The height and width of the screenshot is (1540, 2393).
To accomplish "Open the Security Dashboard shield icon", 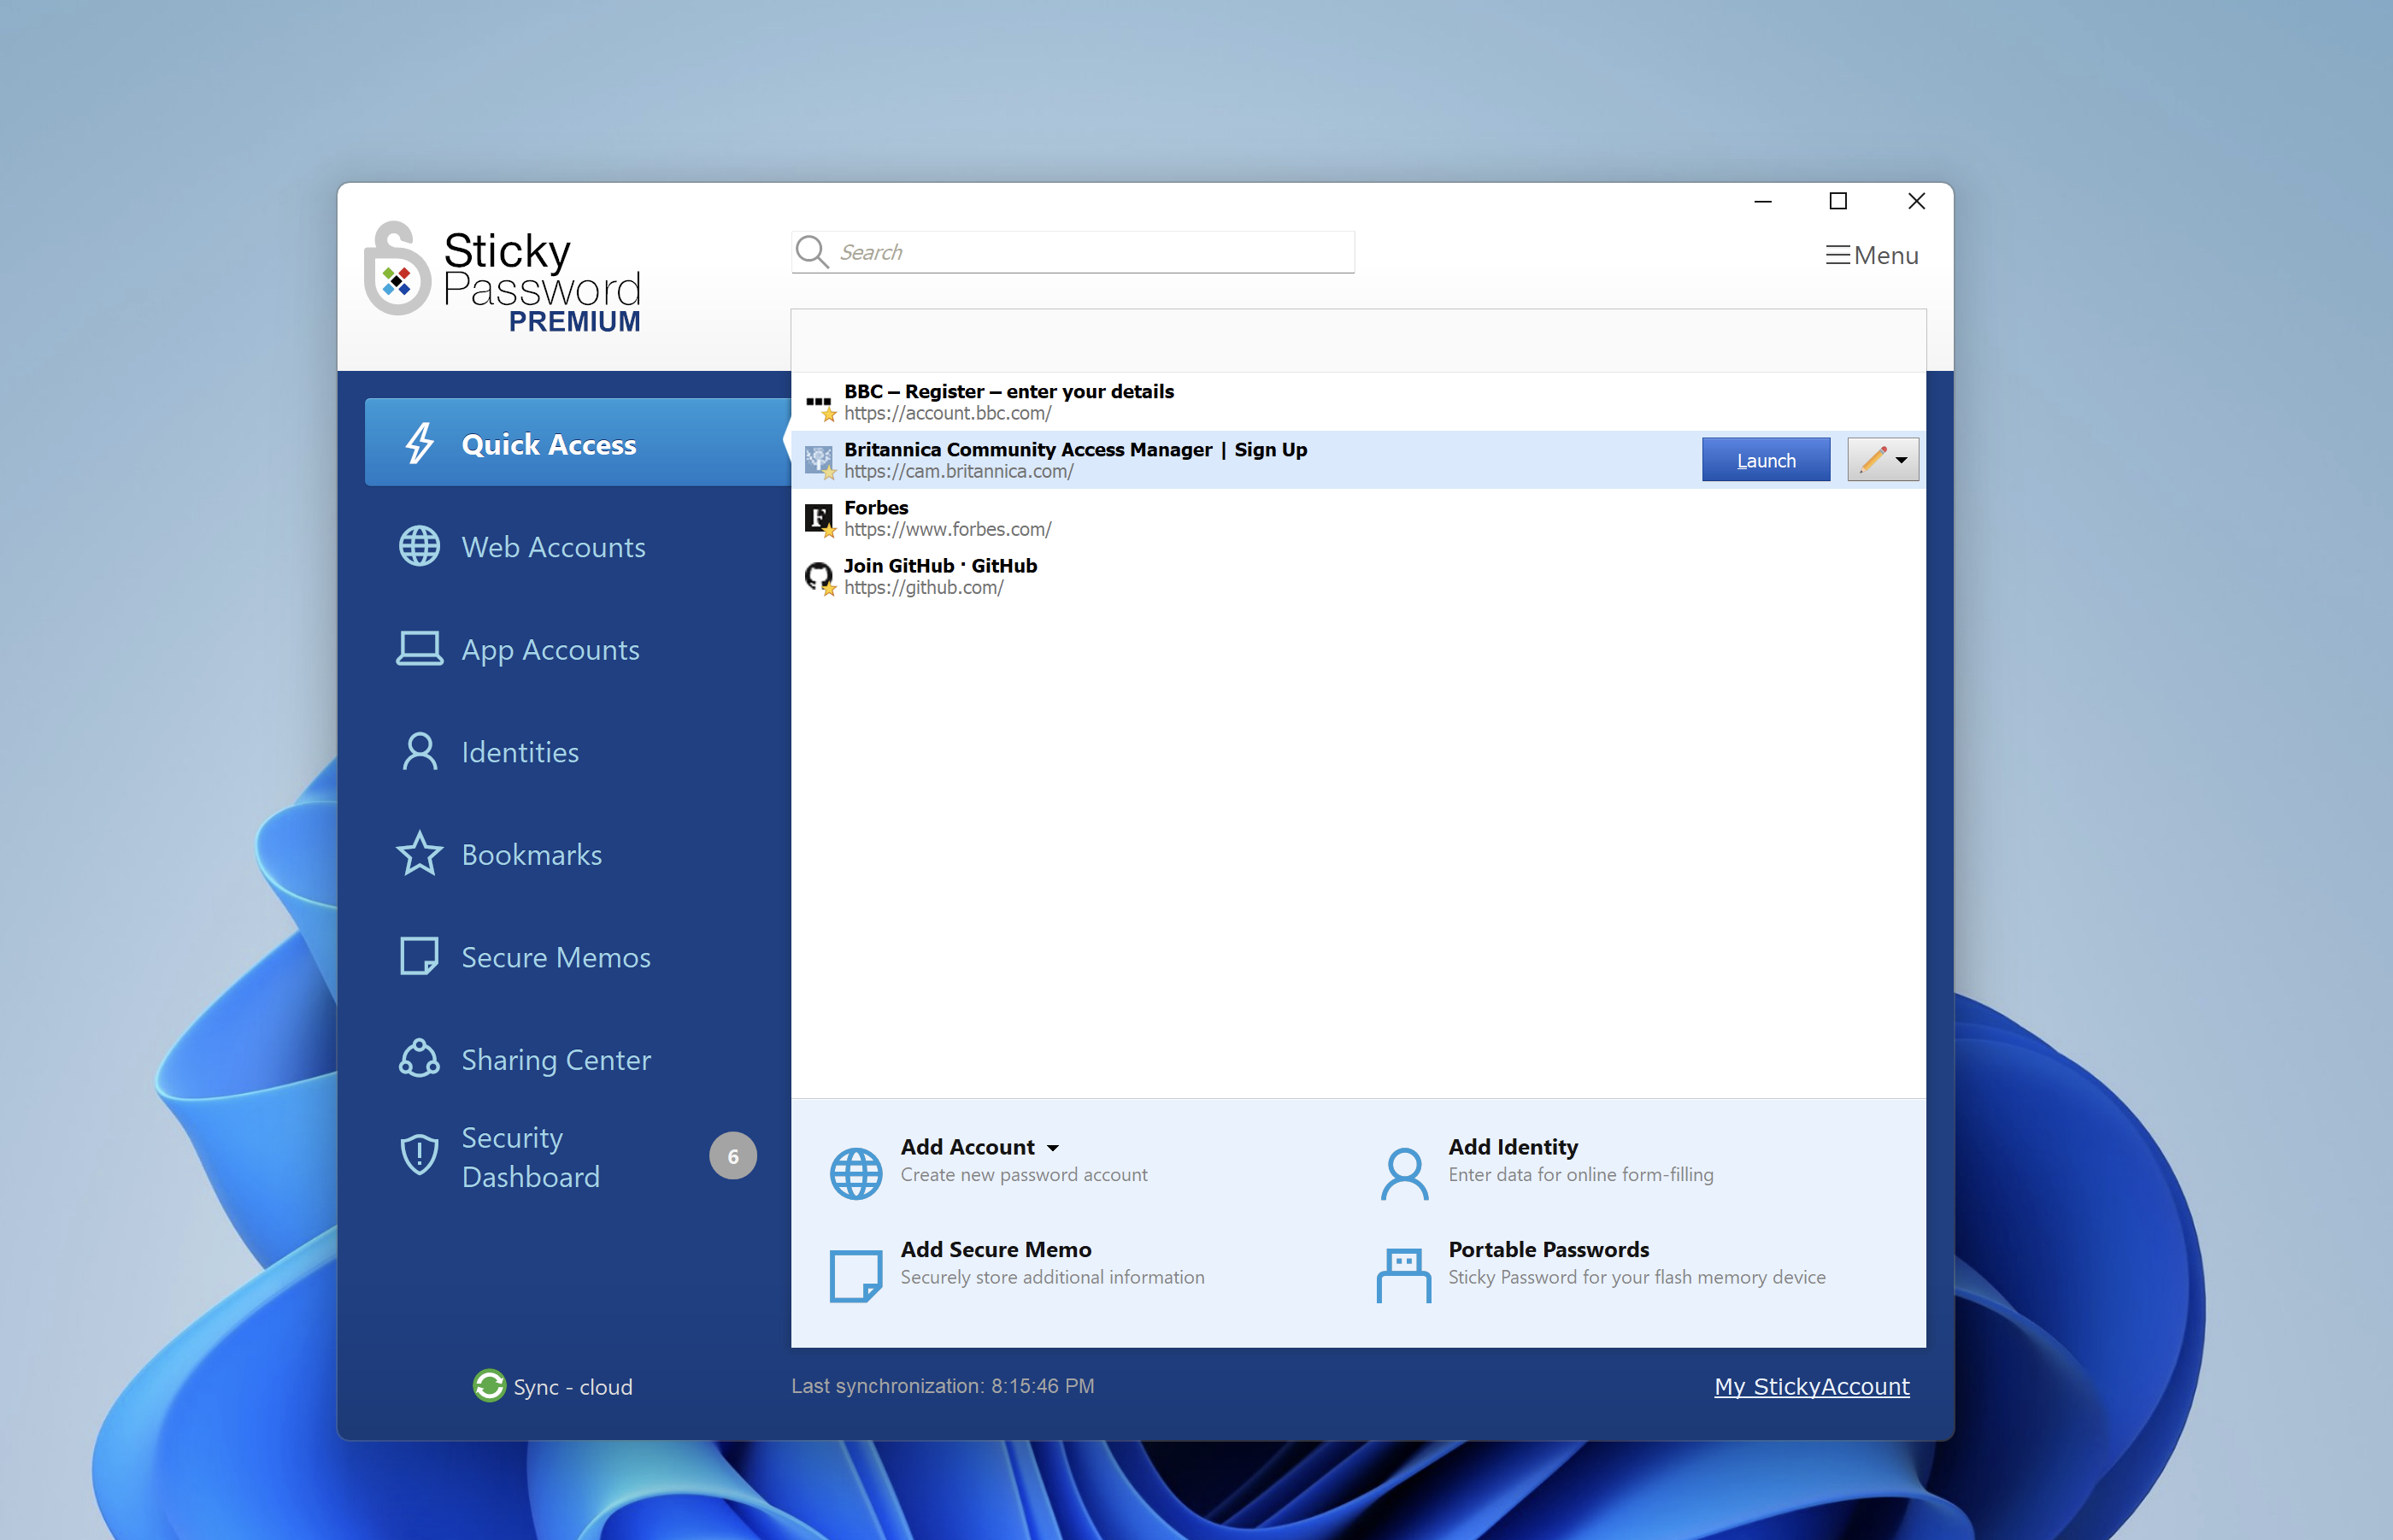I will click(x=419, y=1155).
